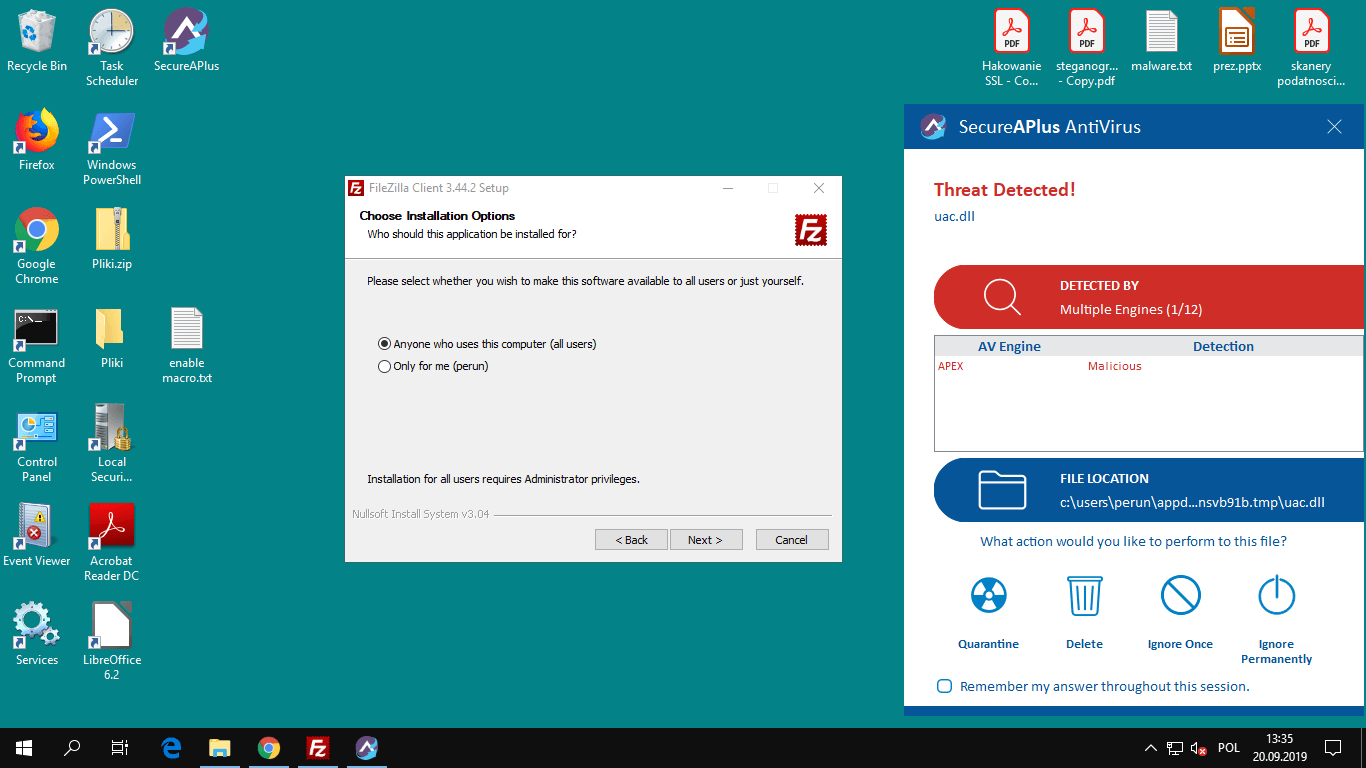
Task: Select the Control Panel desktop shortcut
Action: click(37, 444)
